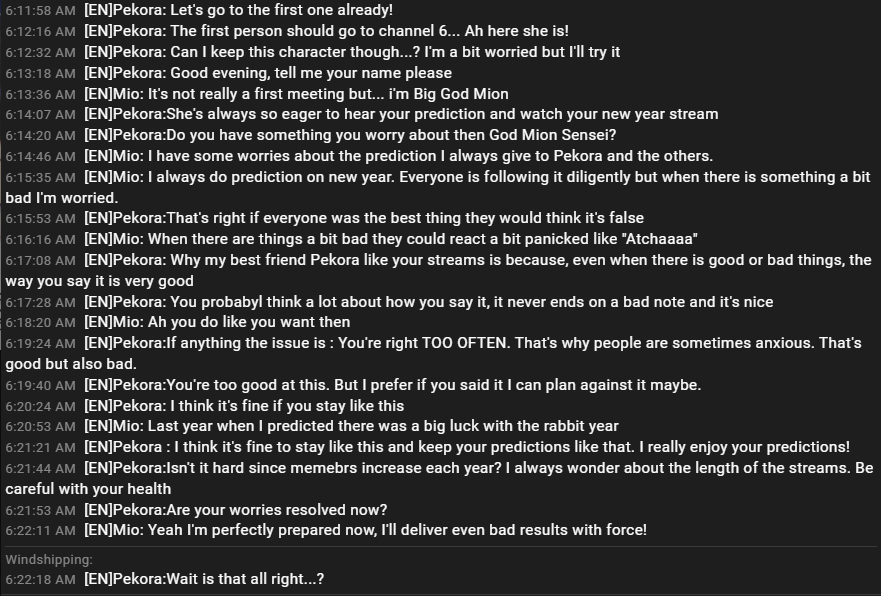Select the message ending with 'Atchaaaa'
Screen dimensions: 881x596
[x=390, y=239]
